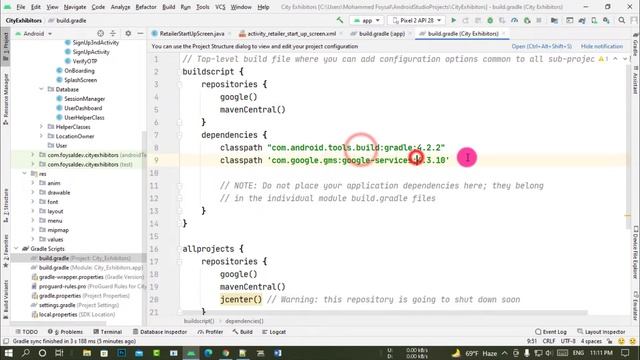Switch to activity_retailer_start_up_screen.xml tab
The height and width of the screenshot is (360, 640).
[x=291, y=33]
